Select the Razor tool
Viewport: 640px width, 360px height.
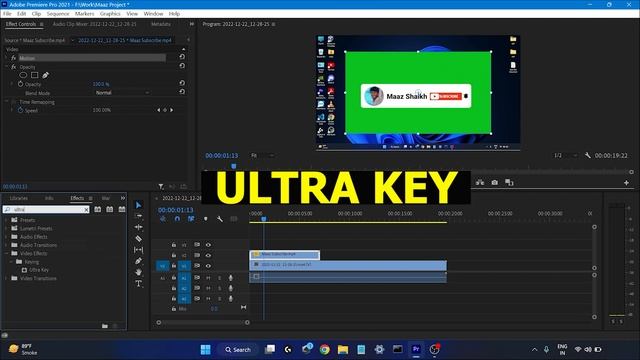click(x=138, y=238)
